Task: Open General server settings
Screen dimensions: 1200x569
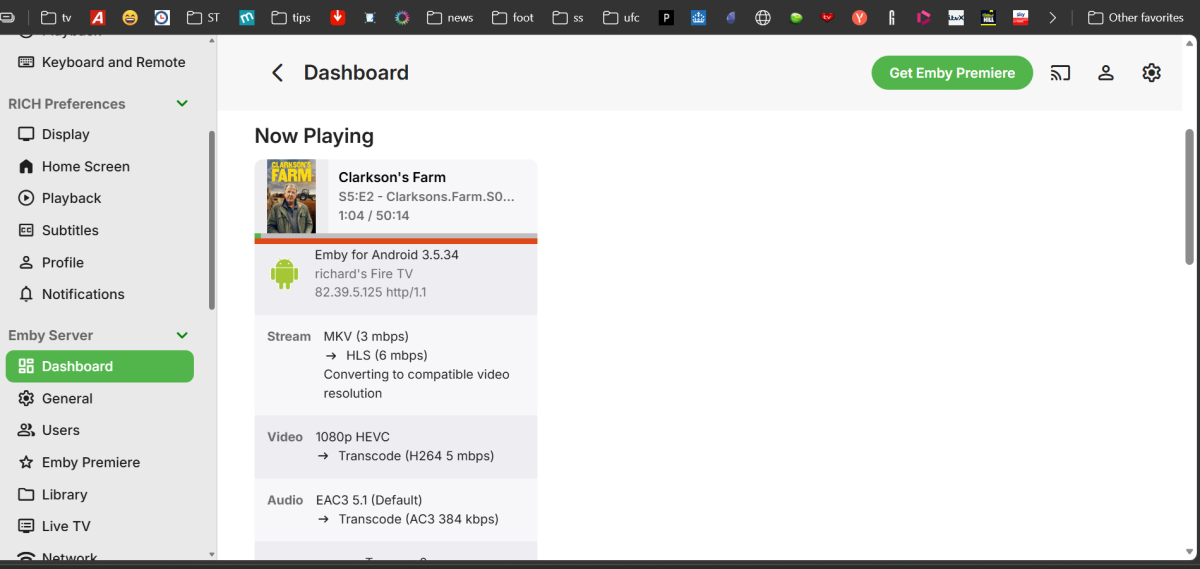Action: point(101,398)
